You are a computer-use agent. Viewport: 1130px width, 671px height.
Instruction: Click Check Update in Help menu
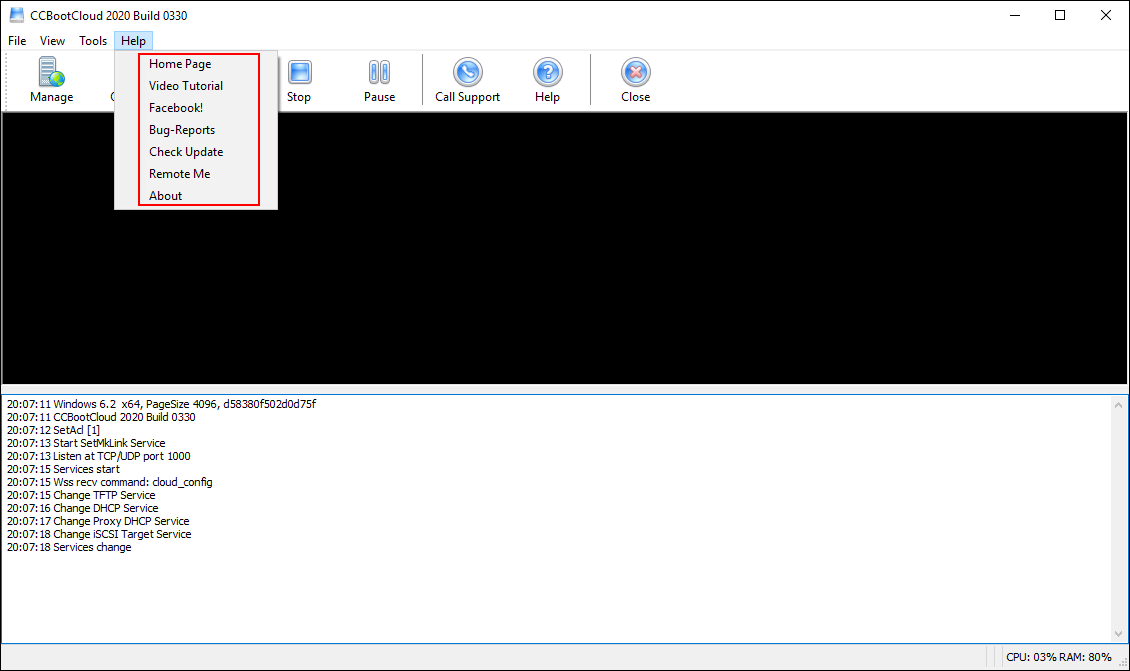click(x=186, y=152)
